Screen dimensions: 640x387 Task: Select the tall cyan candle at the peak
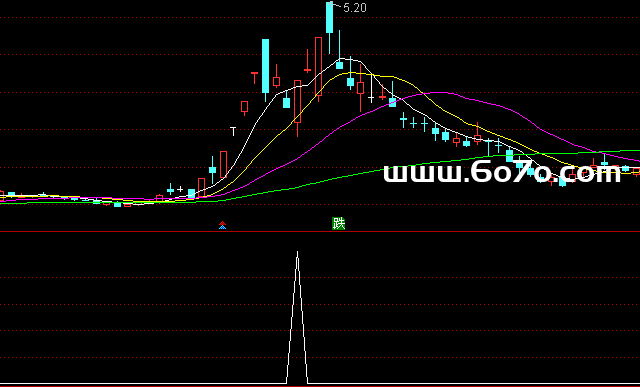pyautogui.click(x=329, y=18)
